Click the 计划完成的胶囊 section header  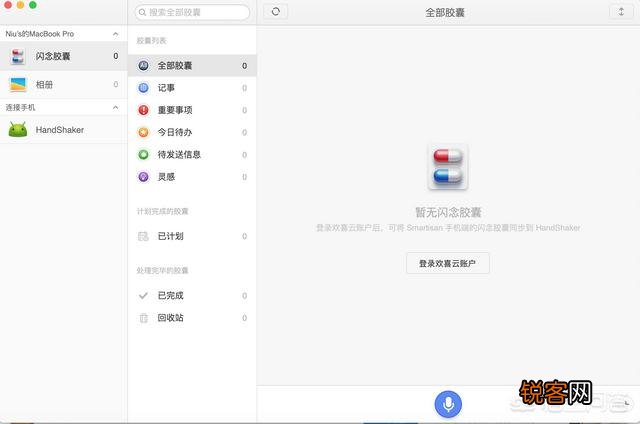(162, 211)
